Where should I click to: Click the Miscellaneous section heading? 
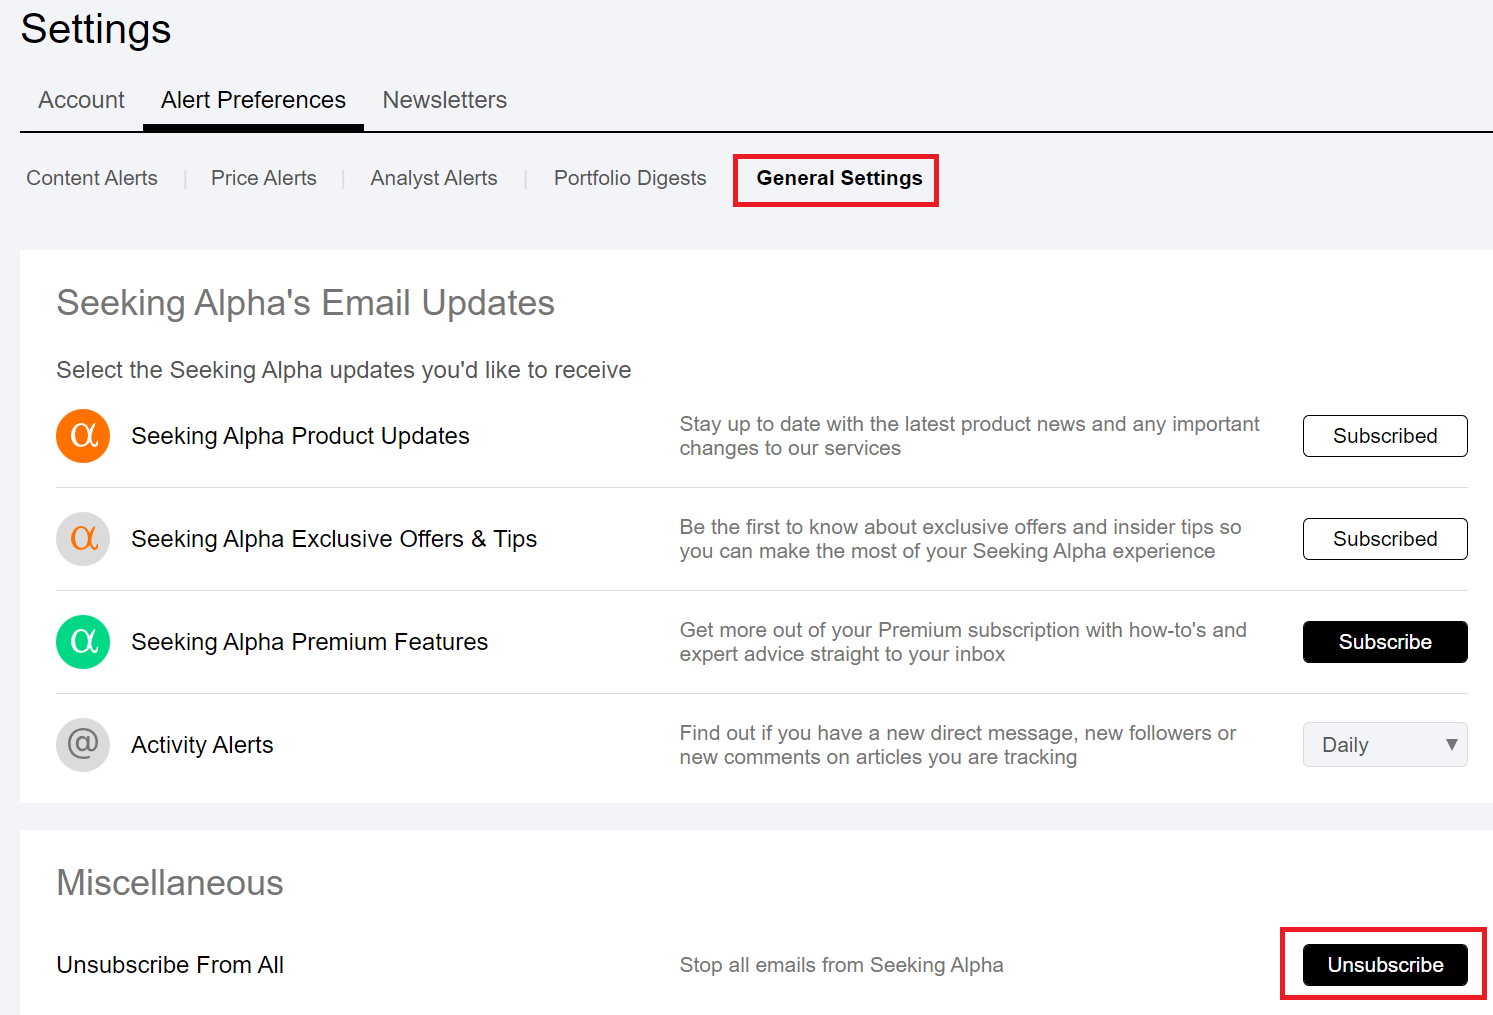(170, 883)
